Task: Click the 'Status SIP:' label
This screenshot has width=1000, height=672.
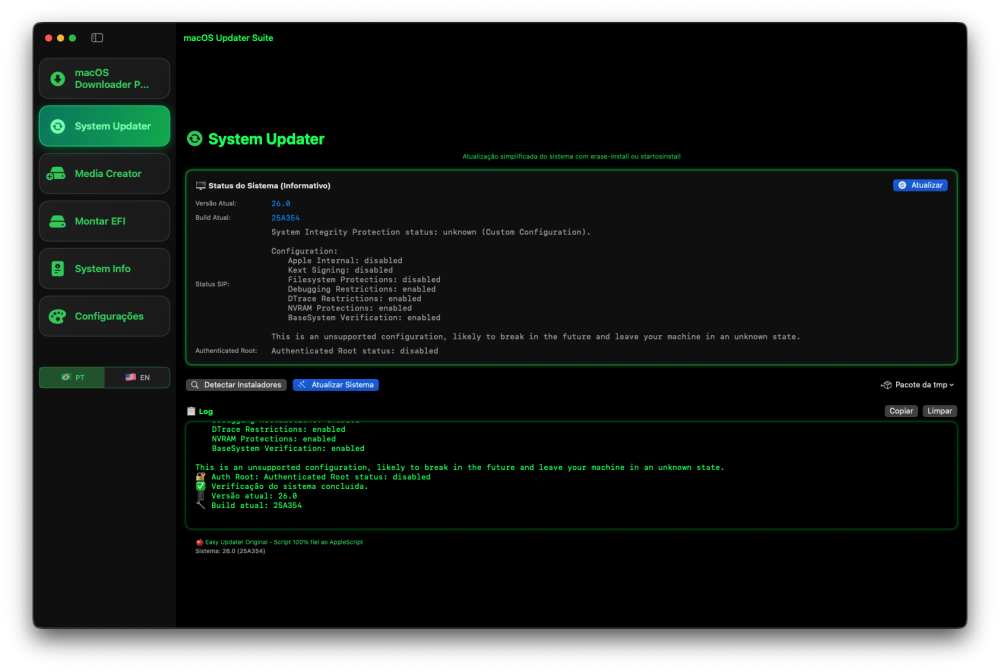Action: tap(212, 284)
